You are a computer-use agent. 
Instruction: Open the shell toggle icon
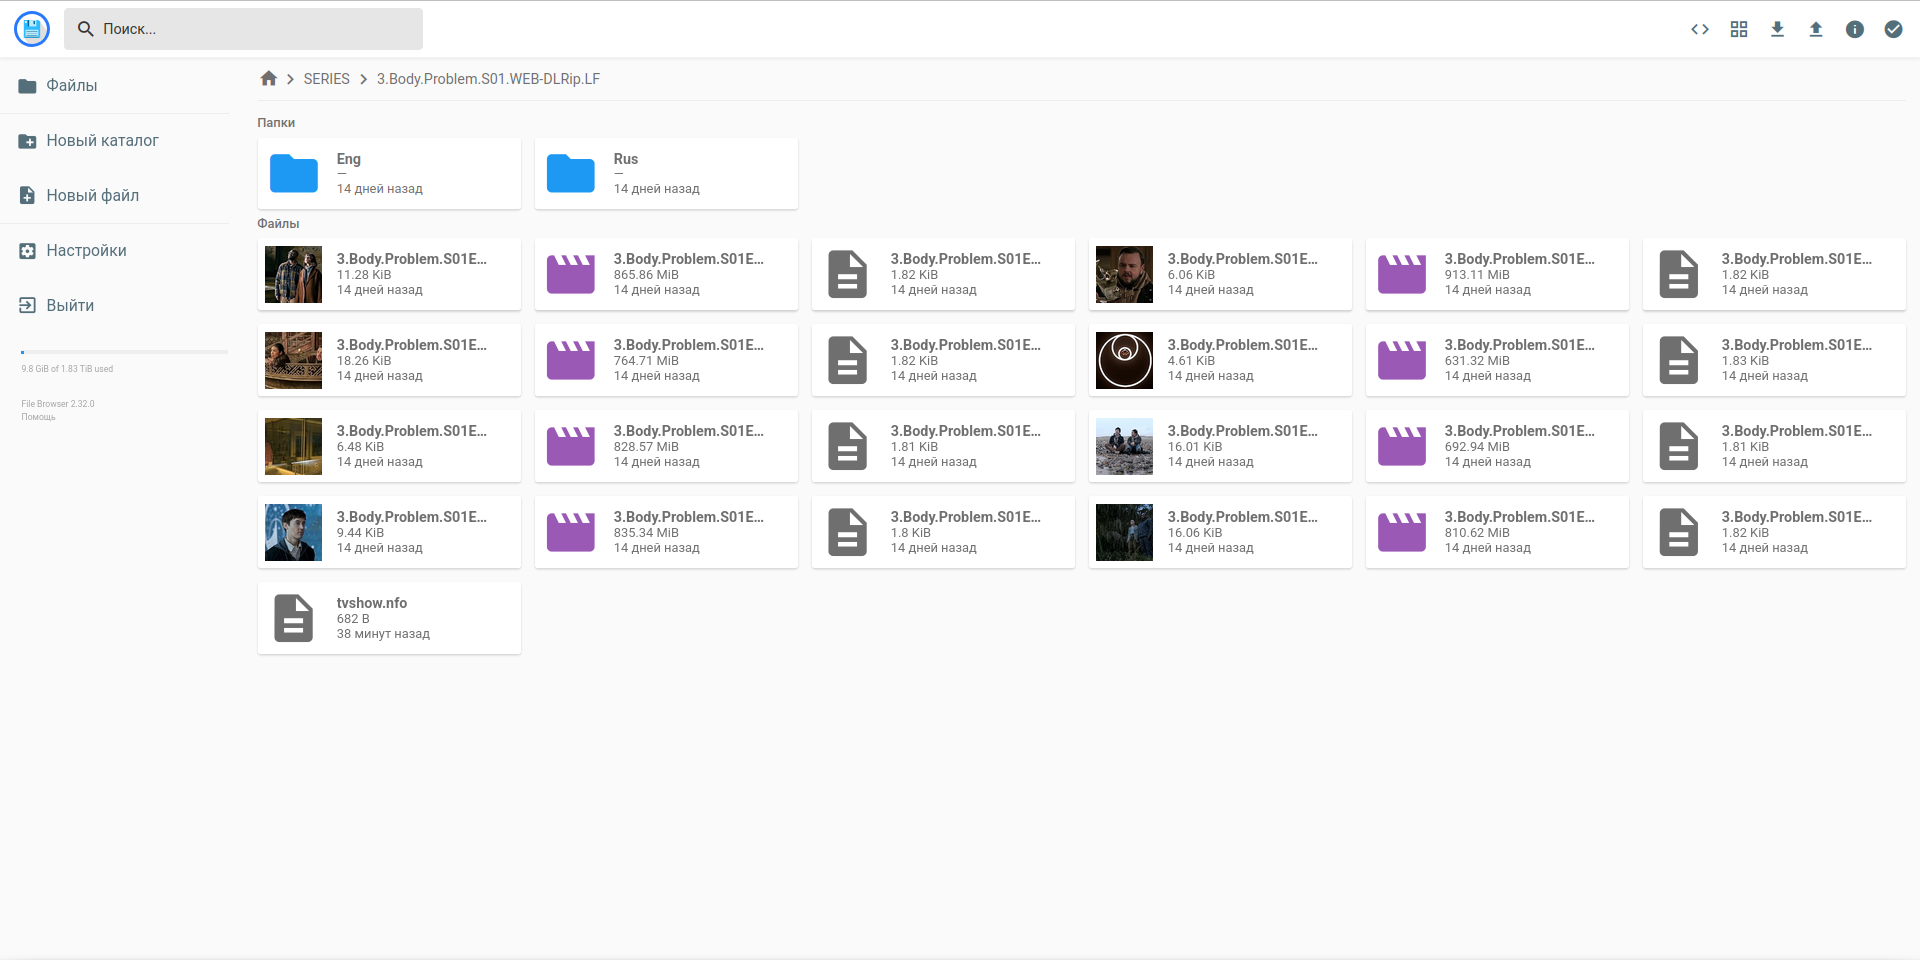pos(1700,29)
